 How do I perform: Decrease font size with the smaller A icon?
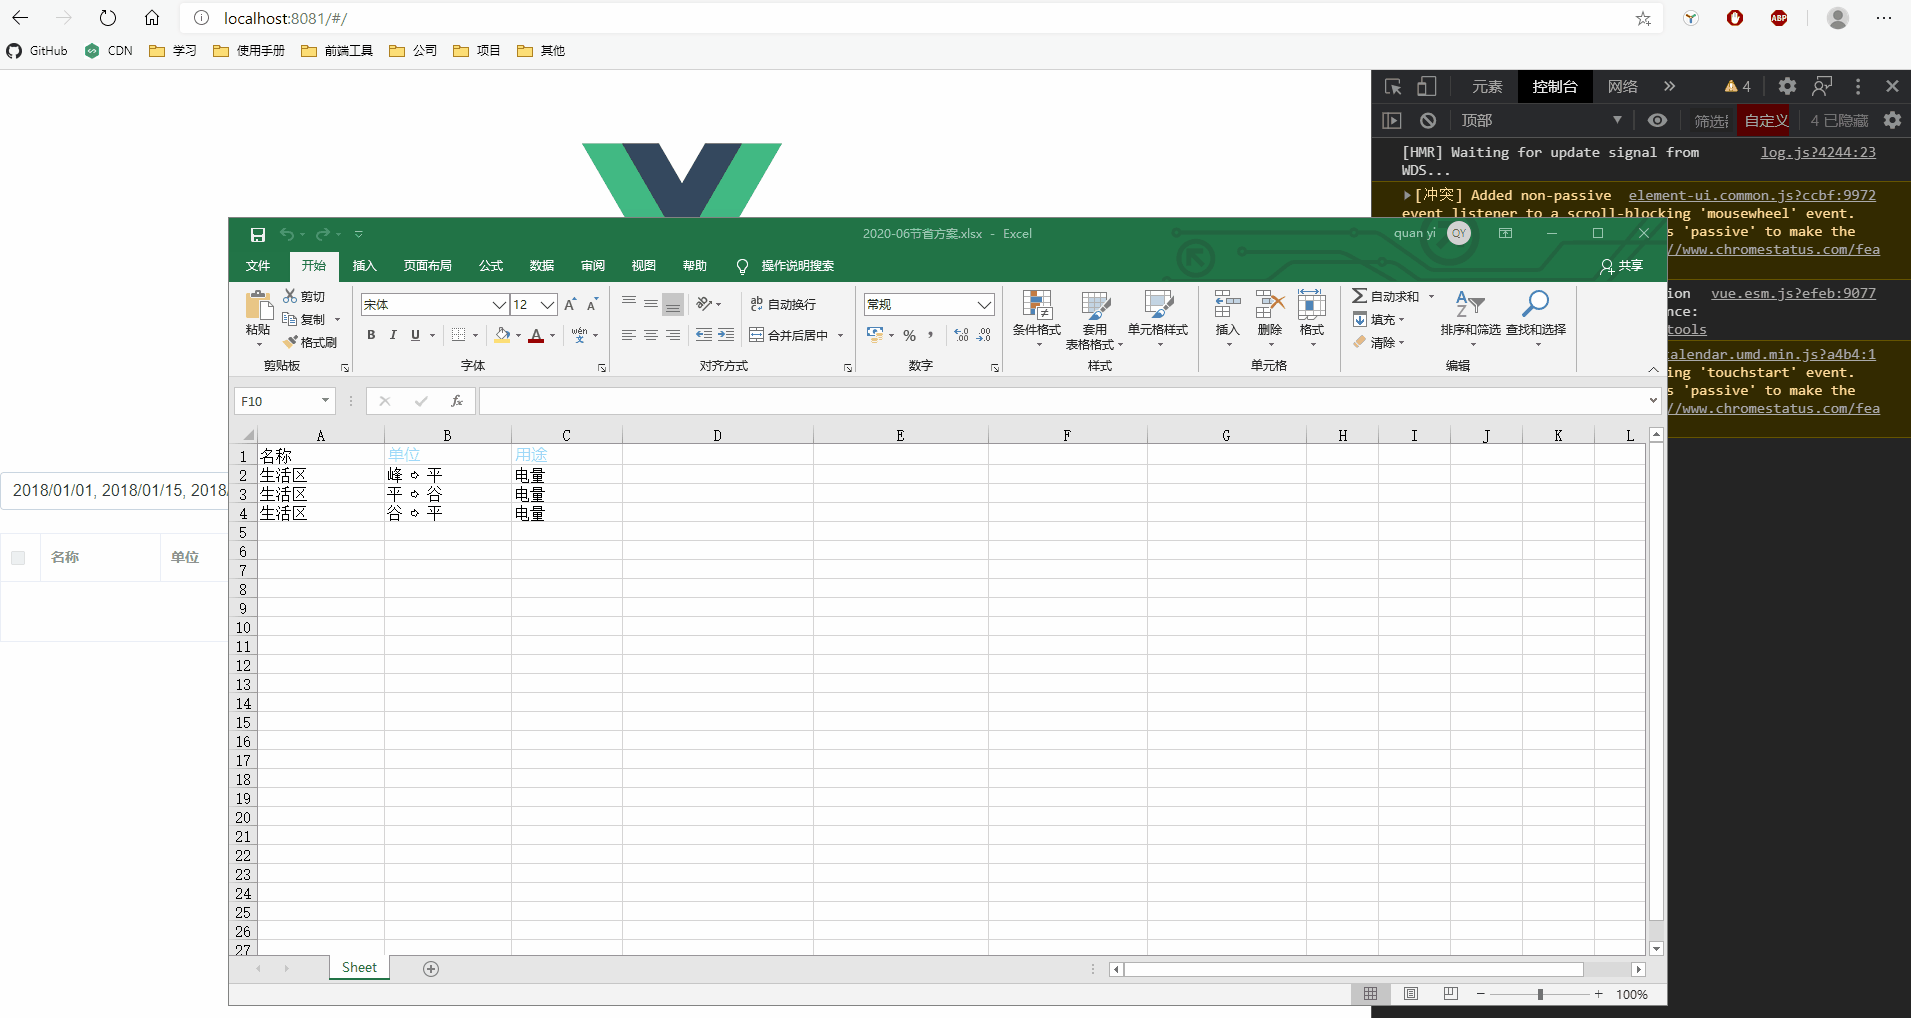click(x=592, y=304)
